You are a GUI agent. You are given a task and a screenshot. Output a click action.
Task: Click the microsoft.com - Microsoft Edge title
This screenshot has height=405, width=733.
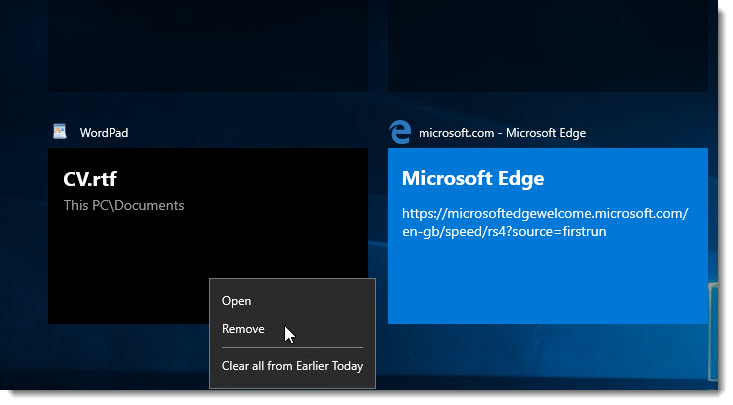[502, 133]
